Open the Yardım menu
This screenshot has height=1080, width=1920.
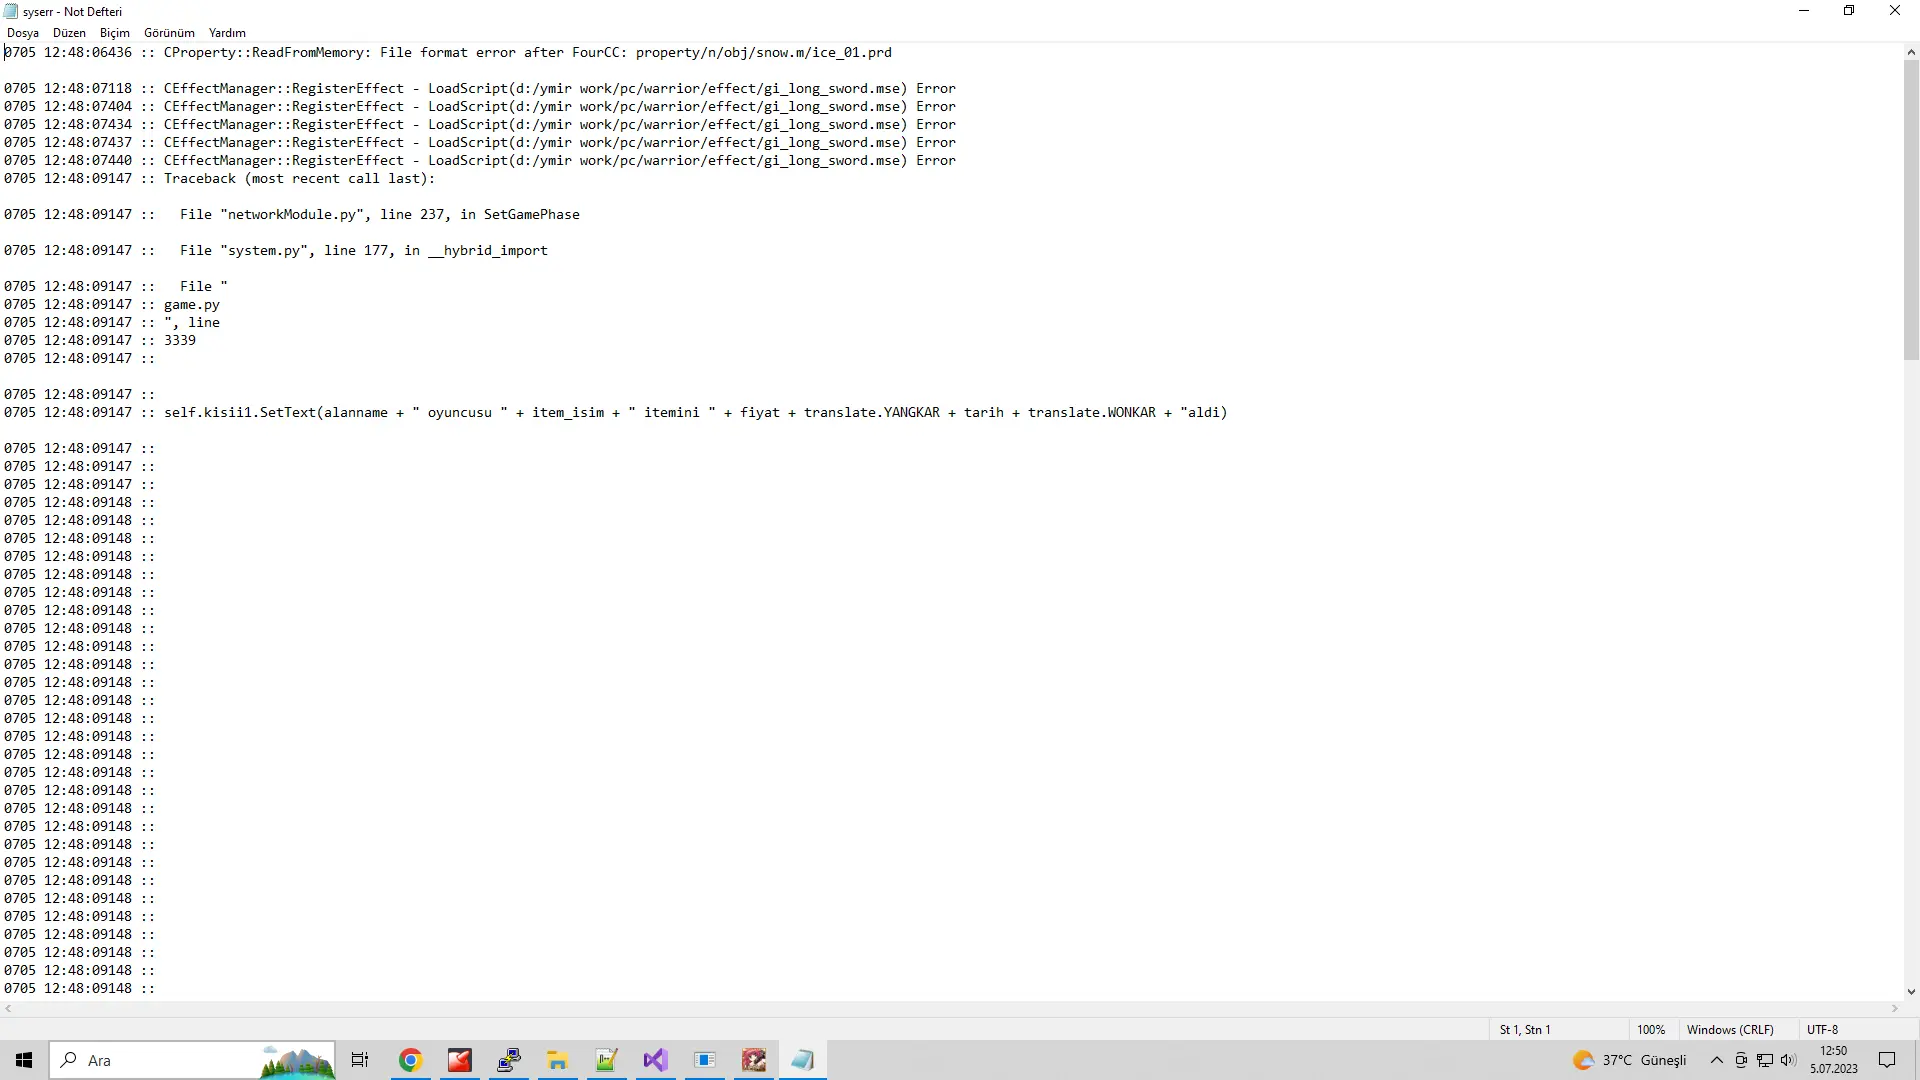point(227,33)
